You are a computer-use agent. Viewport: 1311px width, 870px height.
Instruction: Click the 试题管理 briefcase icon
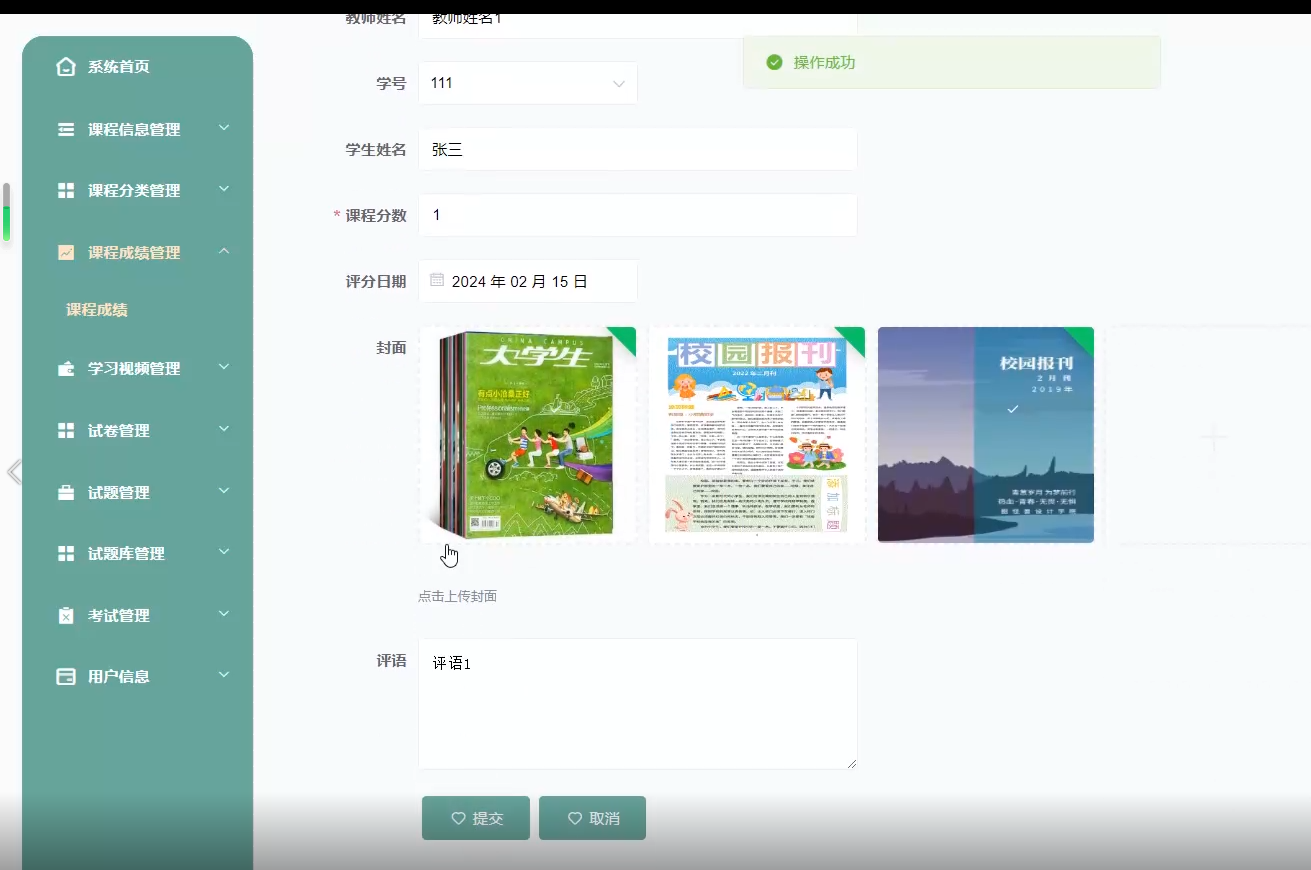pos(66,493)
